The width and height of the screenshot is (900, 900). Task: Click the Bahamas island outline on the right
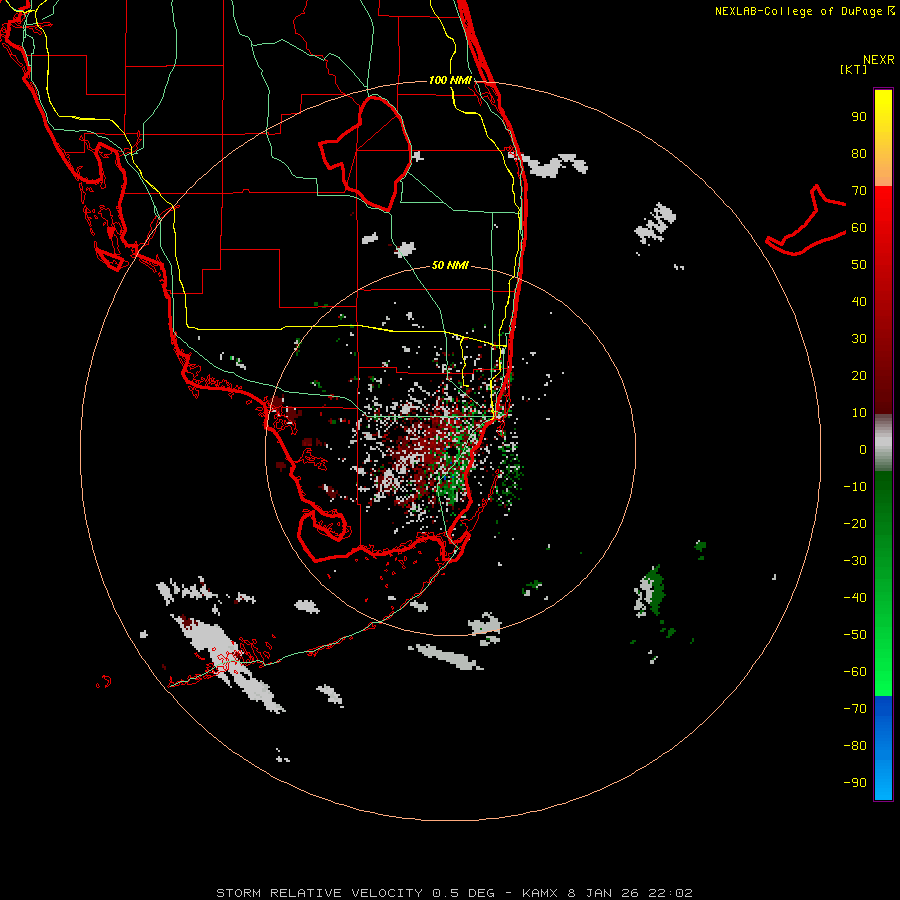tap(806, 220)
